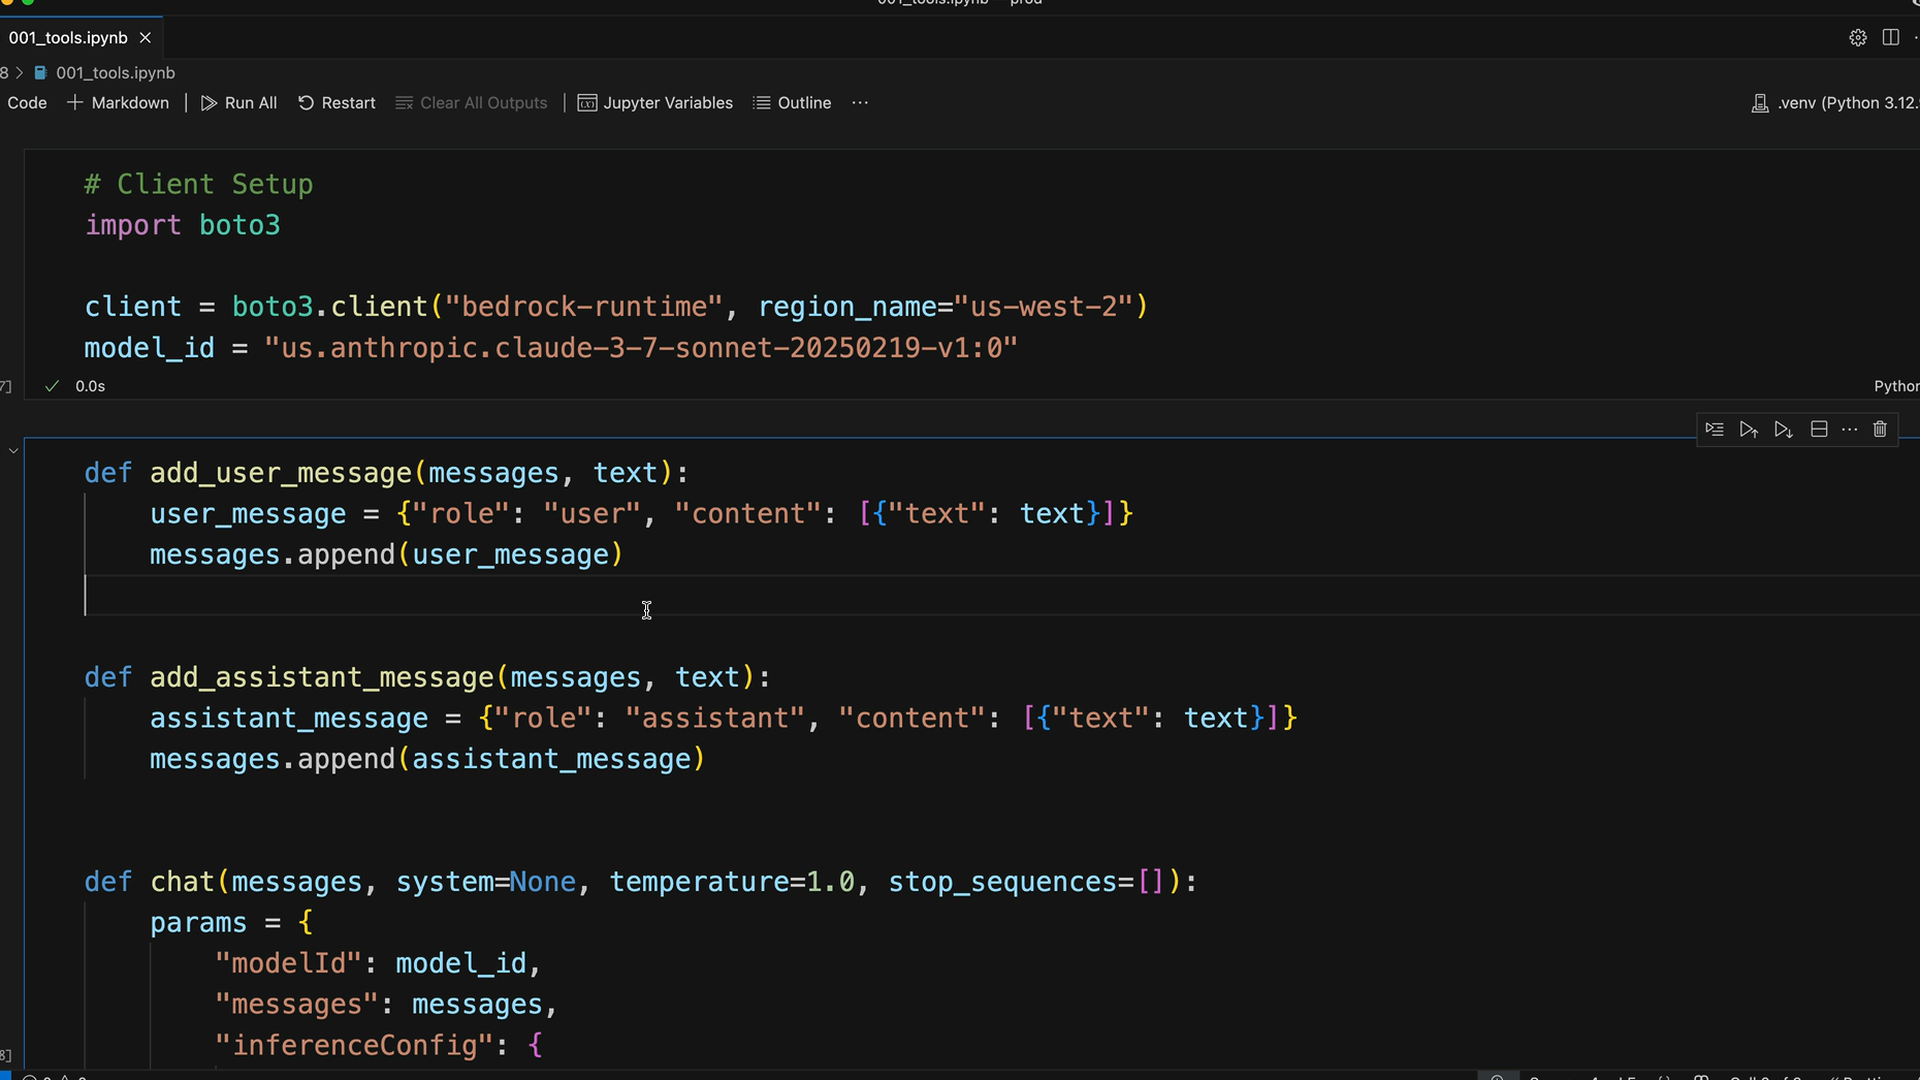Open notebook settings gear icon
Image resolution: width=1920 pixels, height=1080 pixels.
[1858, 37]
